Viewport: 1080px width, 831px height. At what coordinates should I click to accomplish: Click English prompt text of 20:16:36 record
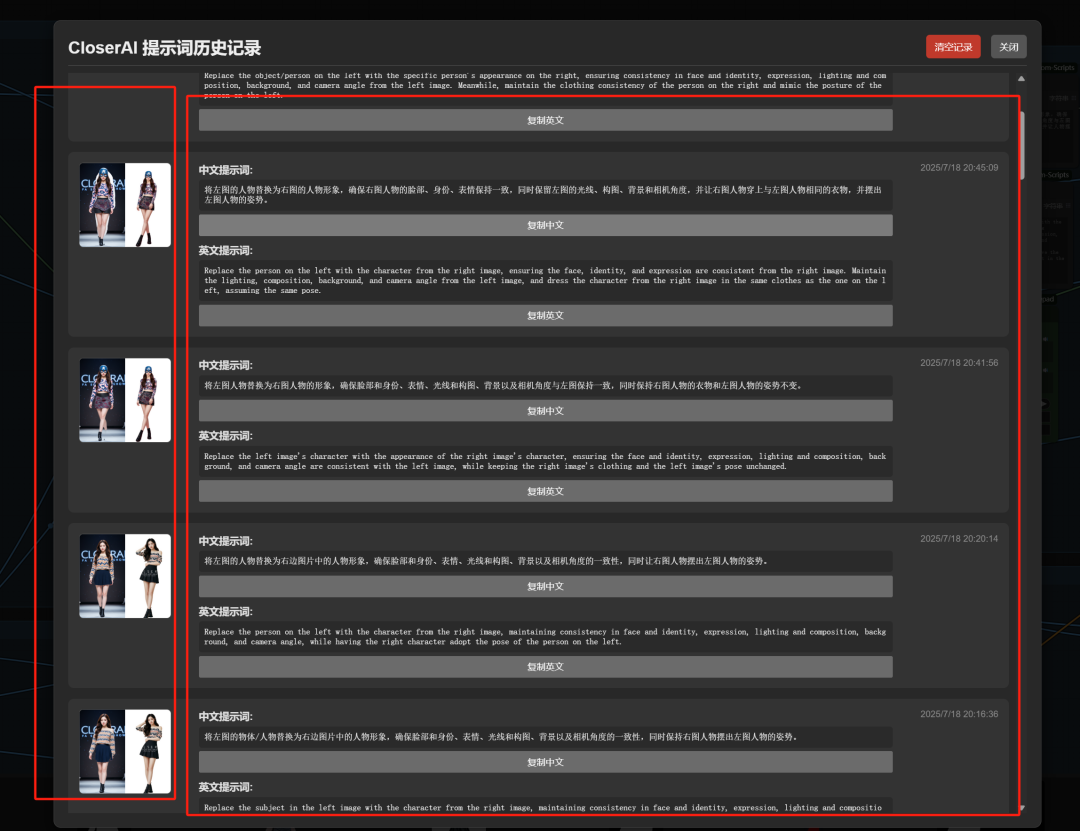point(546,808)
